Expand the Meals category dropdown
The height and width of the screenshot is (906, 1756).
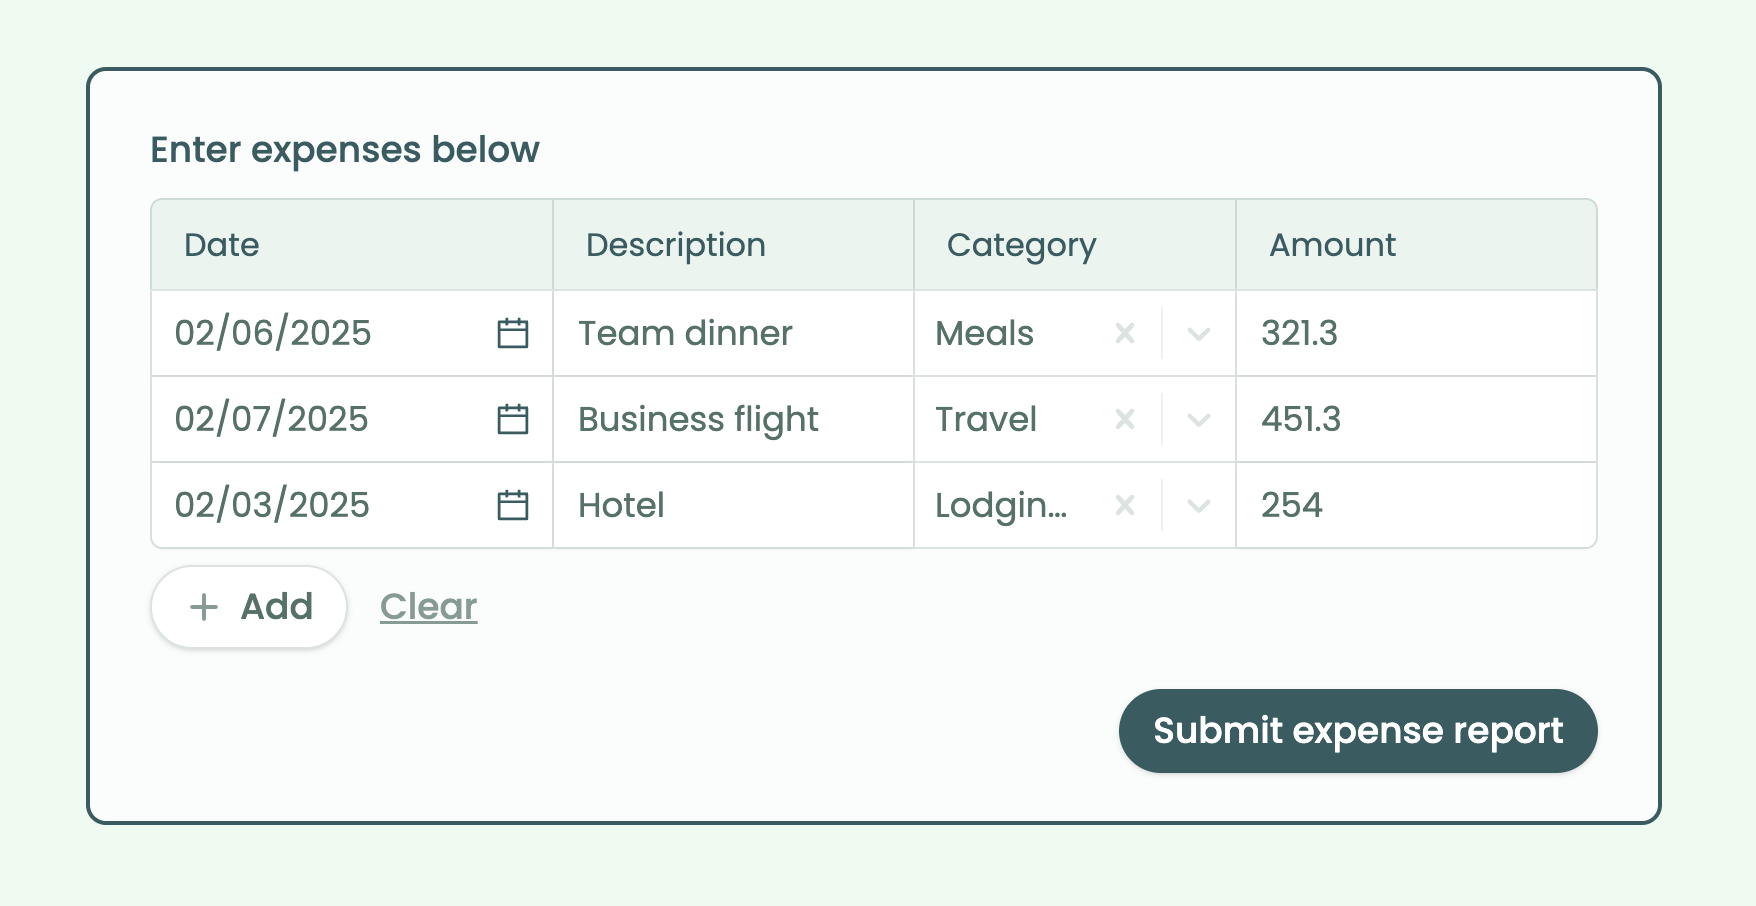[1199, 333]
